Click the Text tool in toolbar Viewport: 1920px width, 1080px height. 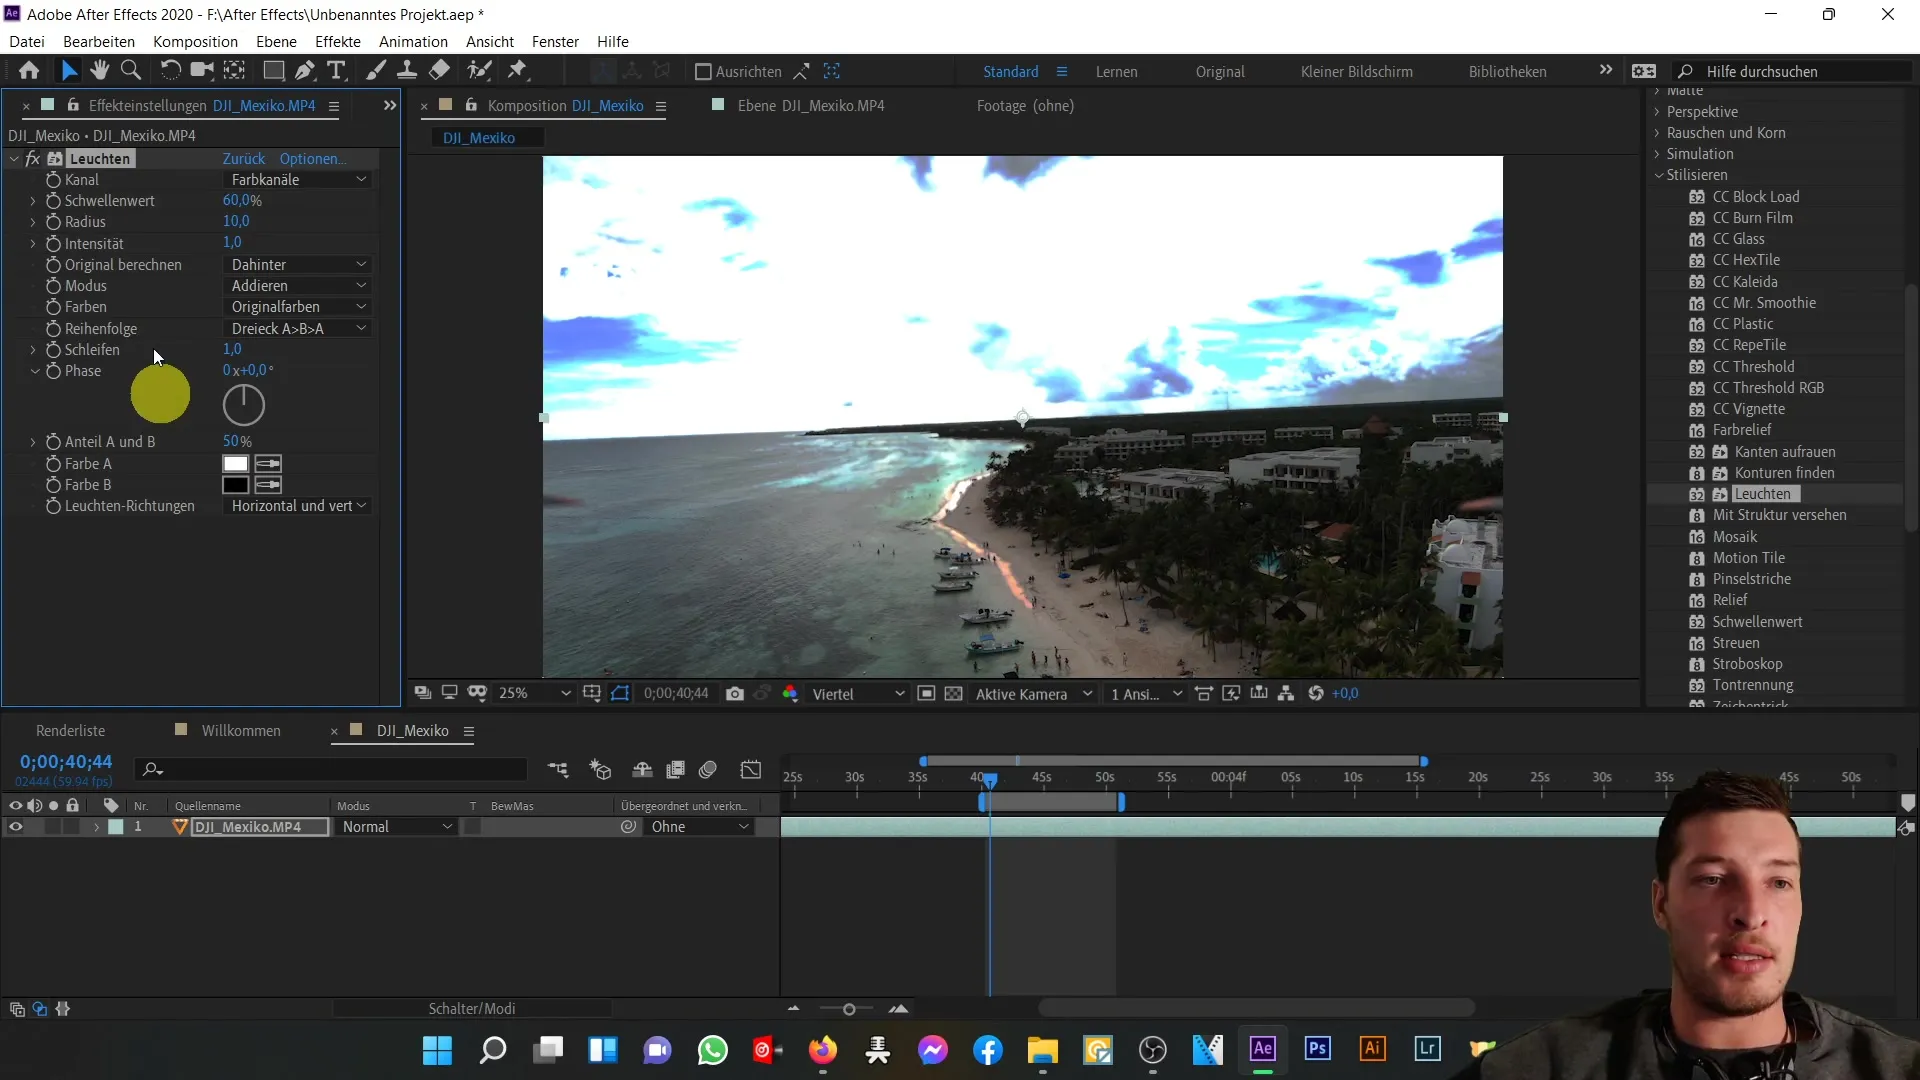pyautogui.click(x=336, y=71)
